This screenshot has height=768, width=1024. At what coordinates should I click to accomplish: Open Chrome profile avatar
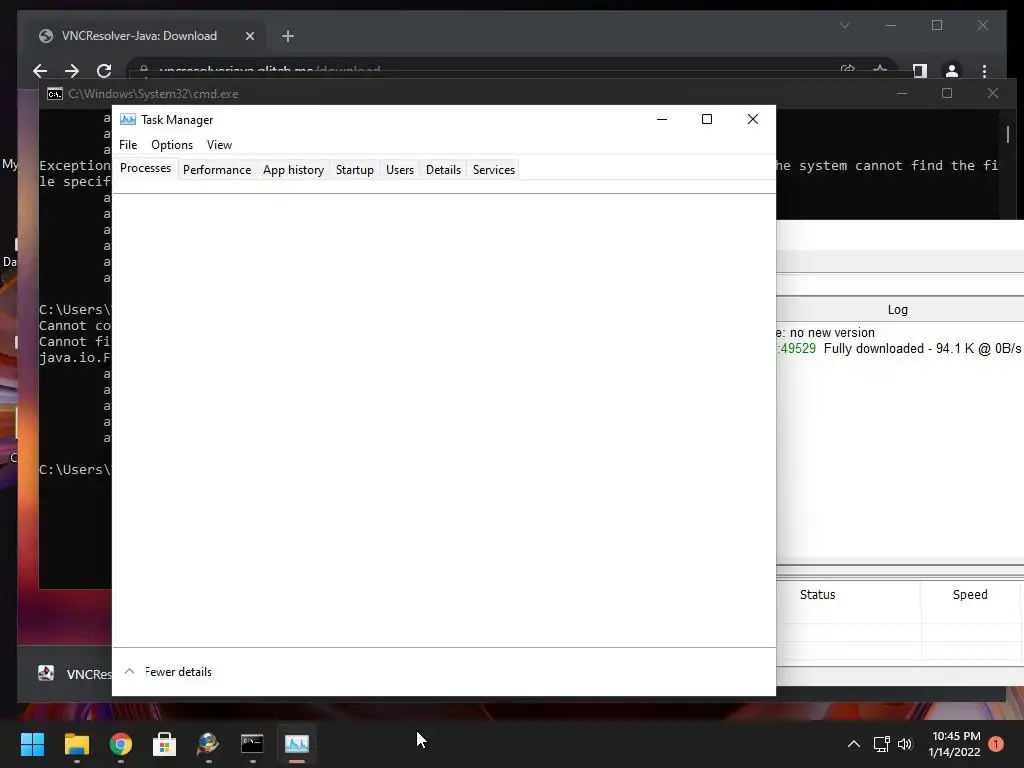(952, 71)
